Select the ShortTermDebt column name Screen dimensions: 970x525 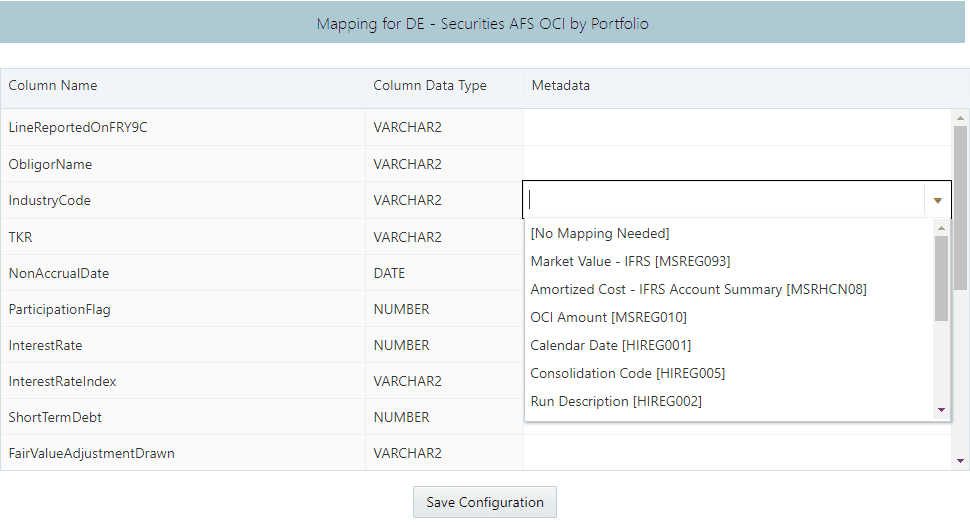pyautogui.click(x=55, y=417)
